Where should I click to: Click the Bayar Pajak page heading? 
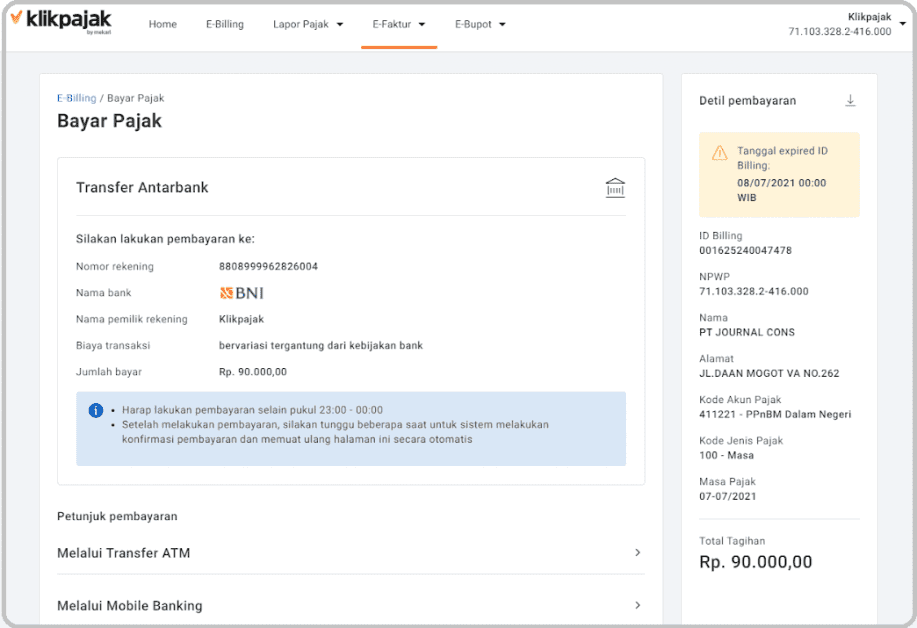pos(109,121)
